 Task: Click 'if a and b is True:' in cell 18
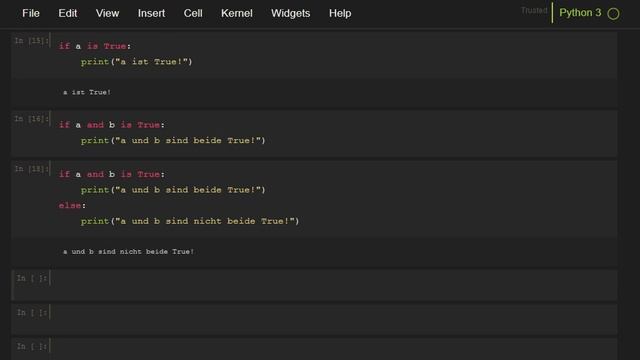click(x=112, y=174)
